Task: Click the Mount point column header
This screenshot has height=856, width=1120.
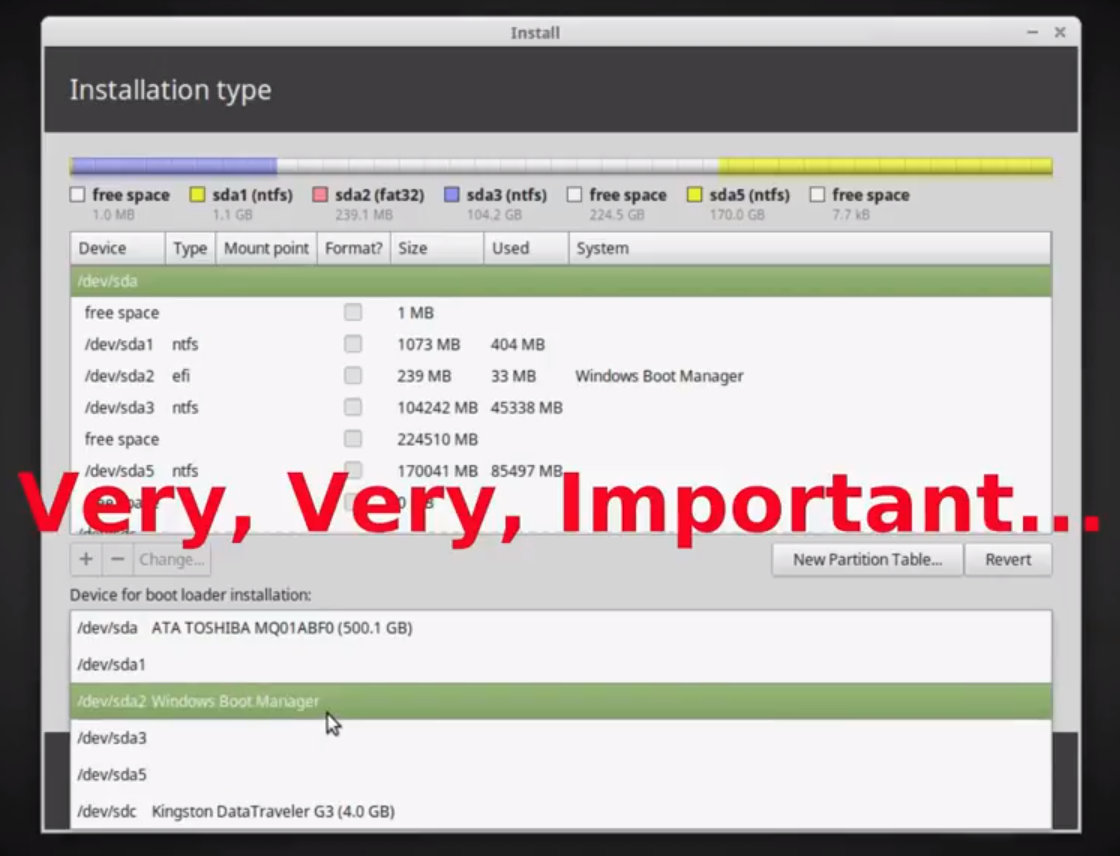Action: (x=266, y=248)
